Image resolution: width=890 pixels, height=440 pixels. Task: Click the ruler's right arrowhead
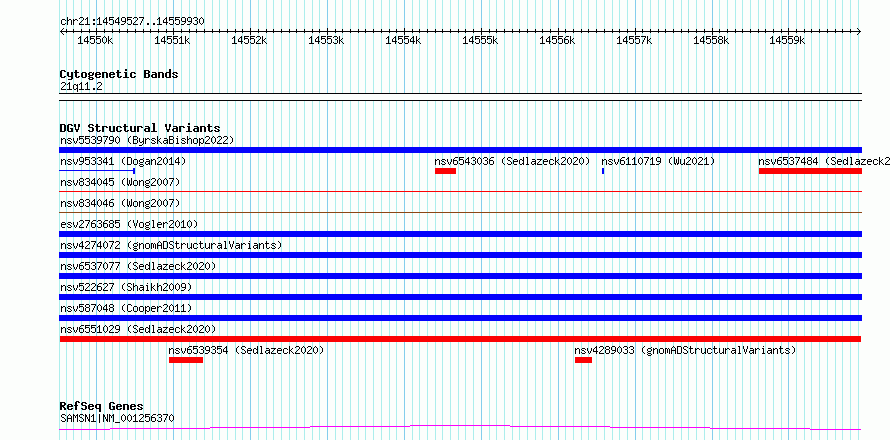[859, 32]
